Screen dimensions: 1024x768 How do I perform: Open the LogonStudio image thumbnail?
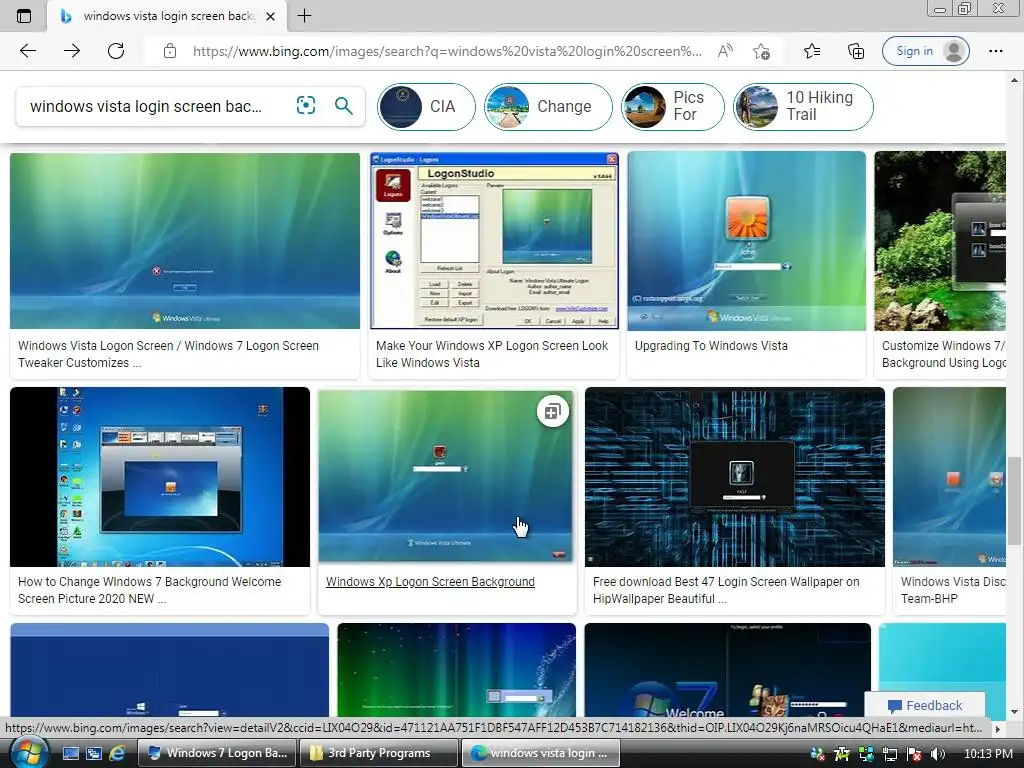[494, 240]
